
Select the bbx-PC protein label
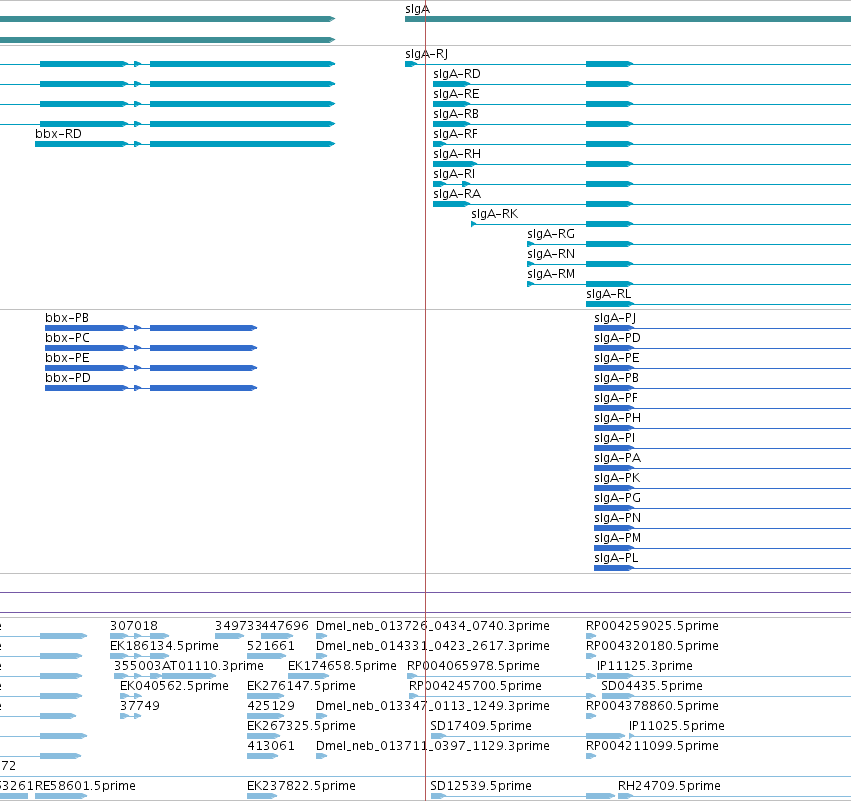click(x=67, y=338)
